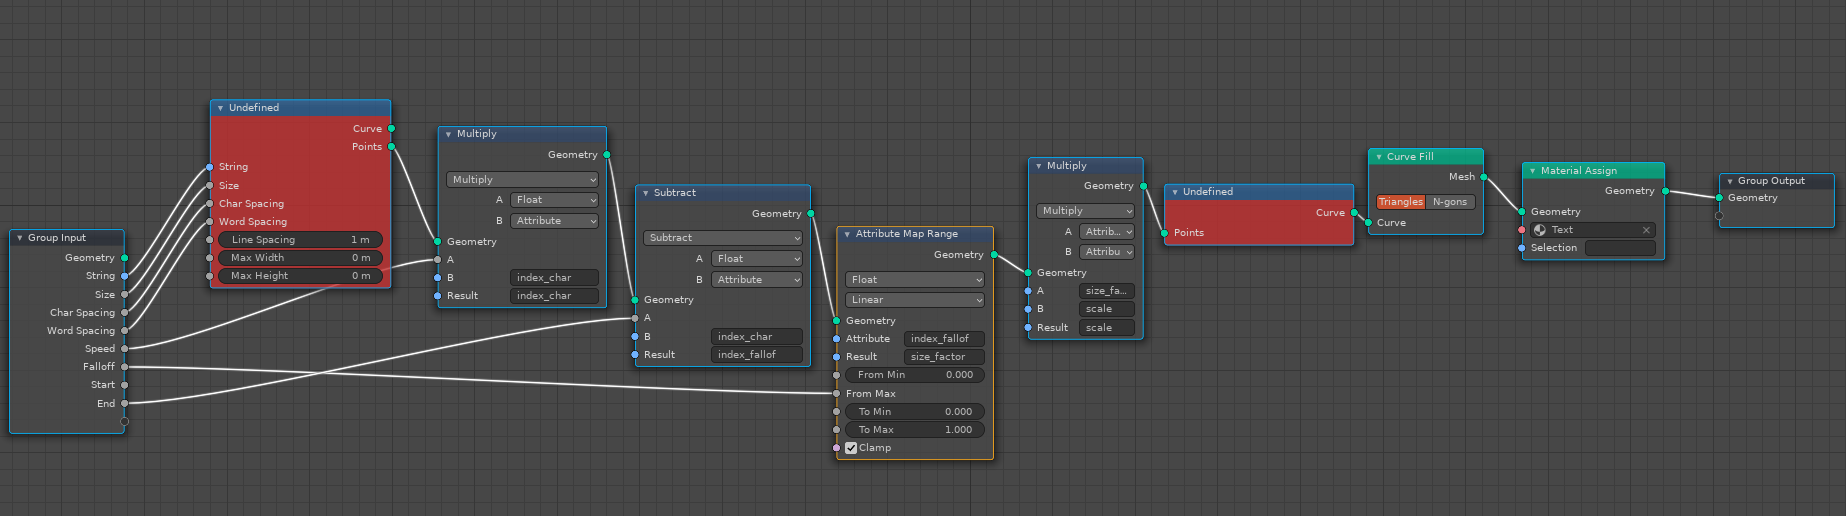Collapse the Group Output node

[x=1729, y=181]
